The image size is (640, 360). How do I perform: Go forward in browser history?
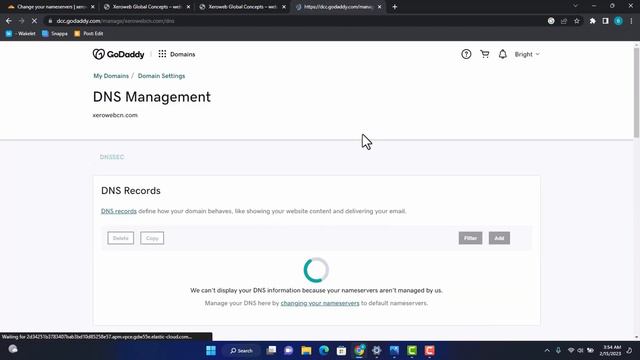pos(21,21)
